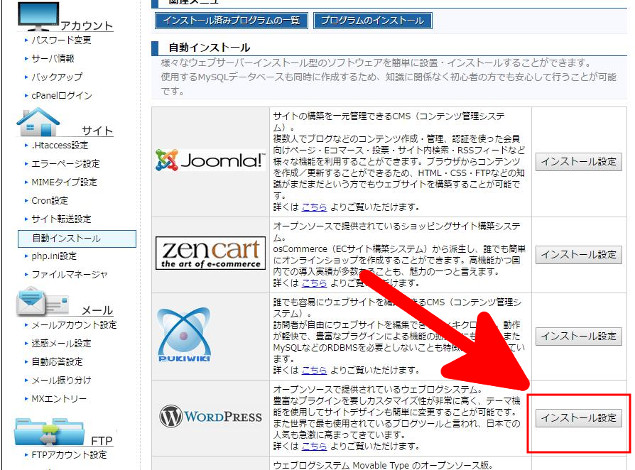Open インストール済みプログラムの一覧 tab
This screenshot has height=470, width=635.
[231, 20]
